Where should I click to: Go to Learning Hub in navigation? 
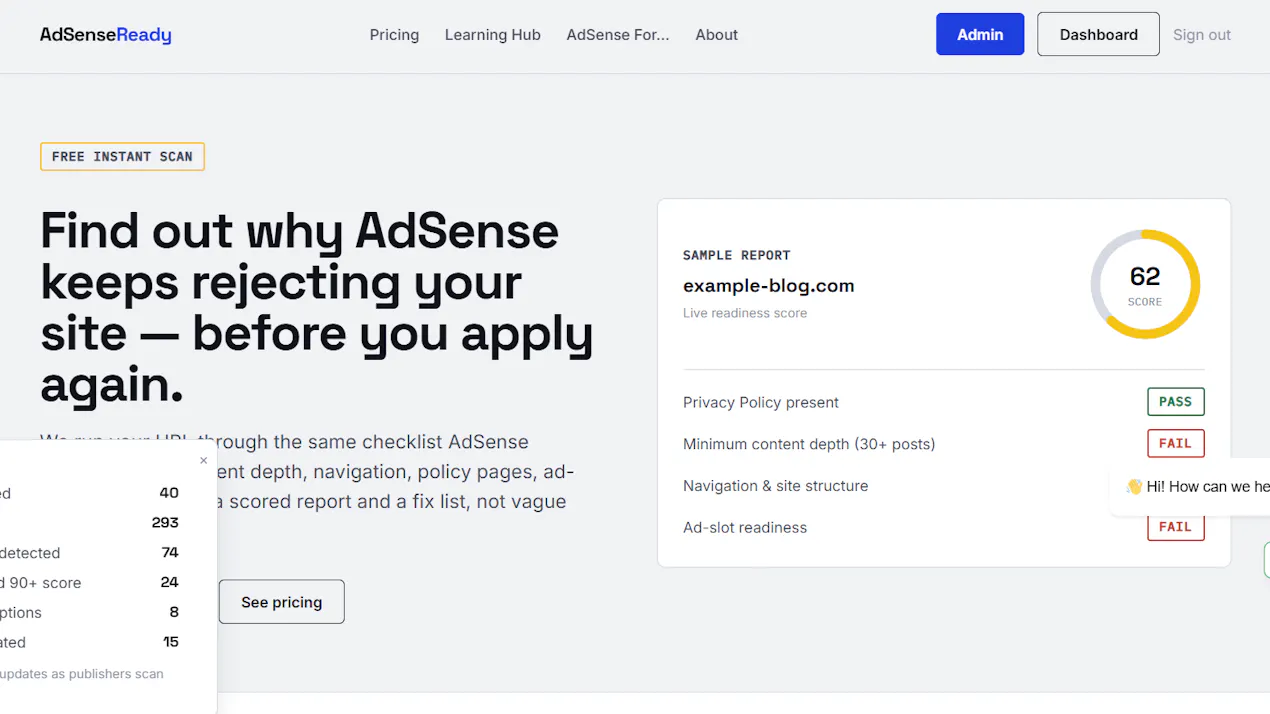(x=492, y=35)
